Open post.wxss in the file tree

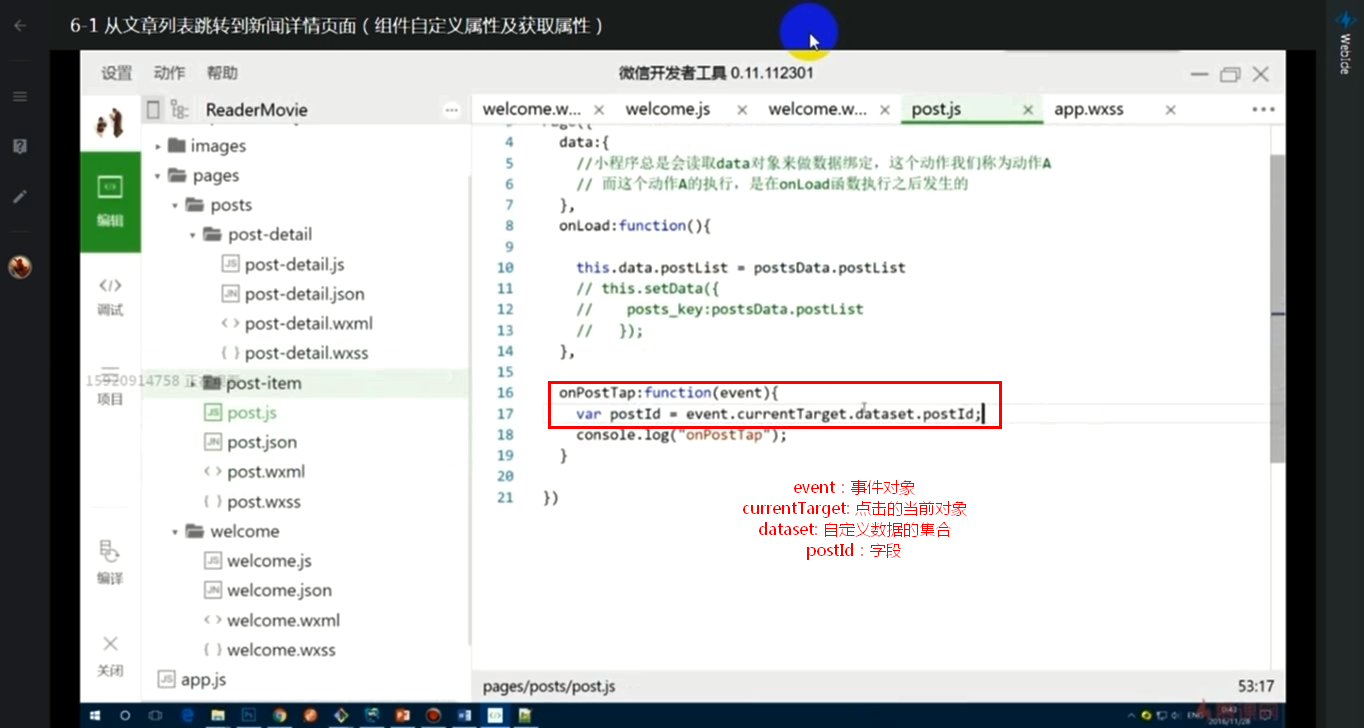click(264, 501)
